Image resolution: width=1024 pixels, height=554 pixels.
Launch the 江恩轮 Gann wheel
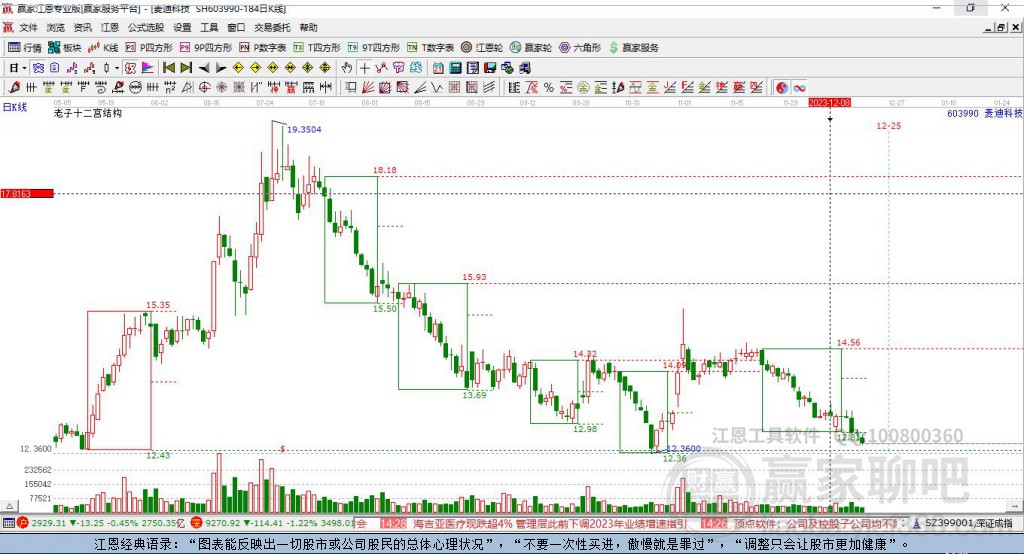pyautogui.click(x=482, y=48)
